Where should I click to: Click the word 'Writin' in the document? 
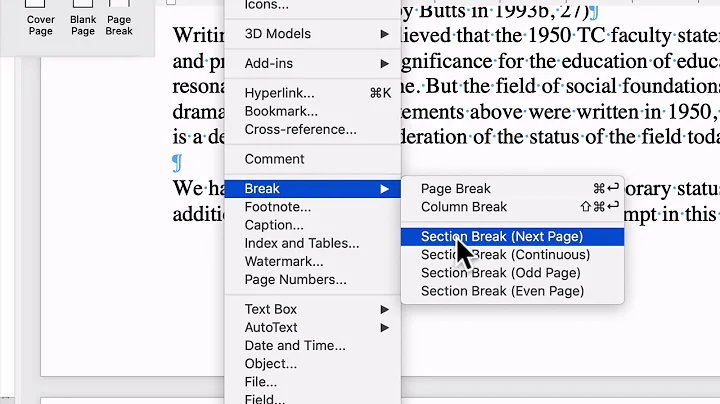click(x=198, y=36)
